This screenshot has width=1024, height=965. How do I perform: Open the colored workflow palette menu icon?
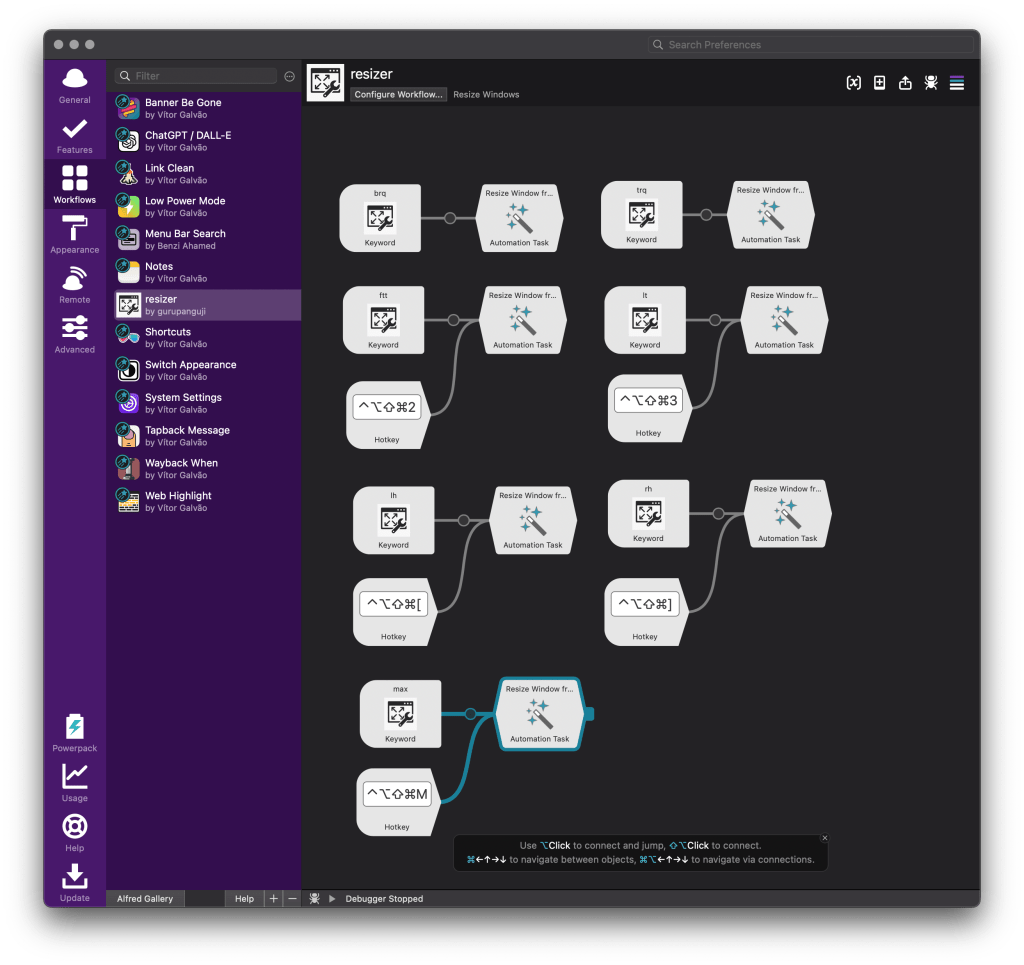[957, 83]
